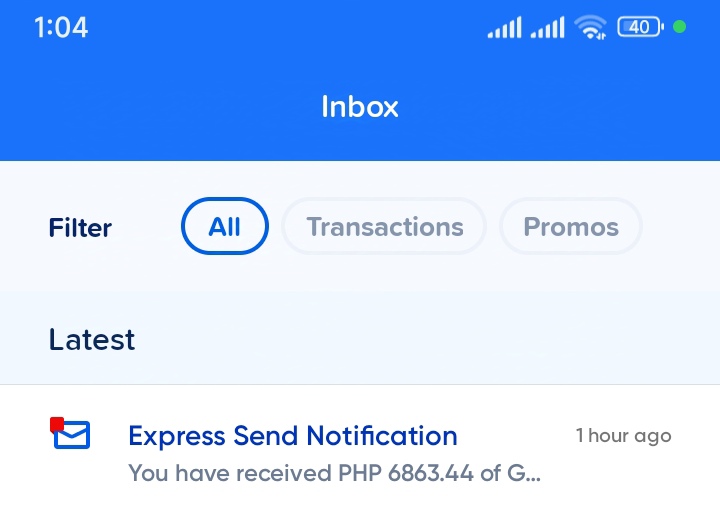Tap the Latest section heading
The image size is (720, 518).
point(92,340)
